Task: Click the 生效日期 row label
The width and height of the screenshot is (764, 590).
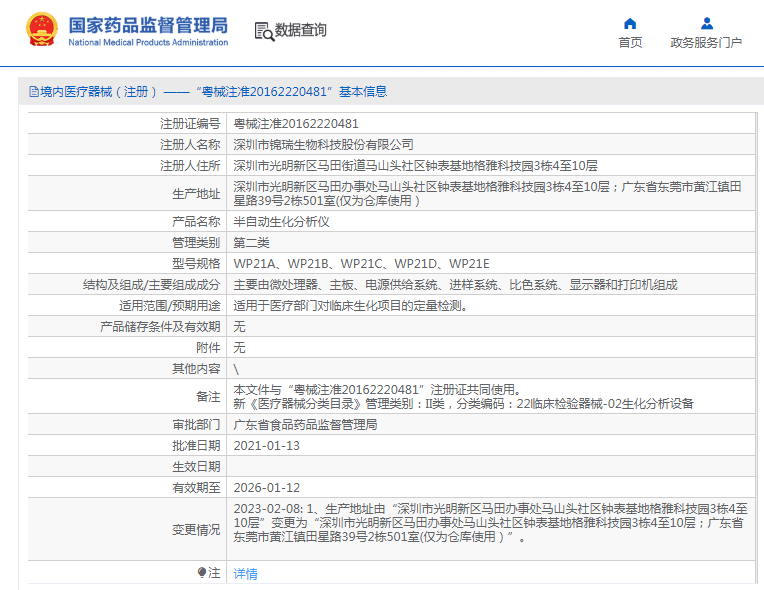Action: (x=196, y=467)
